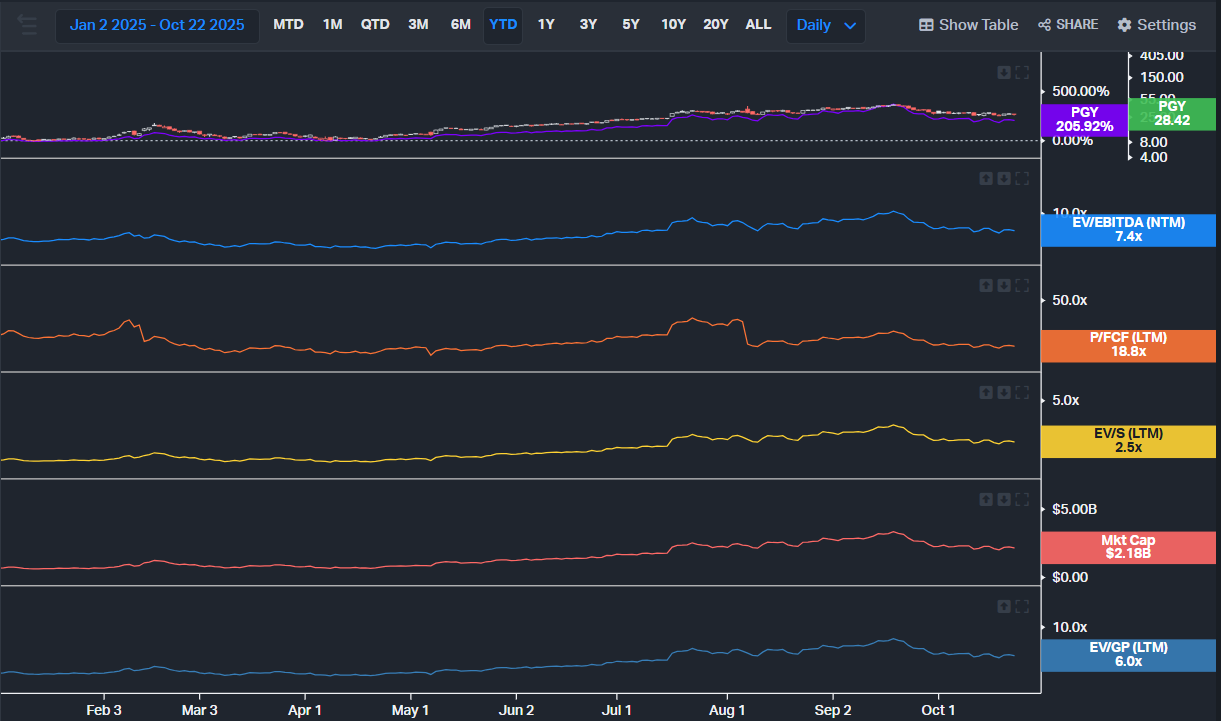Click the Jul 1 date axis label

coord(616,710)
